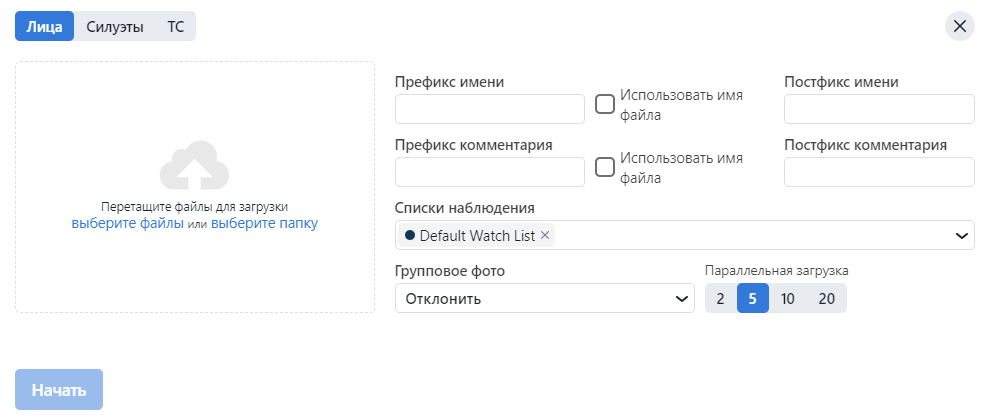
Task: Remove Default Watch List tag with x
Action: coord(545,236)
